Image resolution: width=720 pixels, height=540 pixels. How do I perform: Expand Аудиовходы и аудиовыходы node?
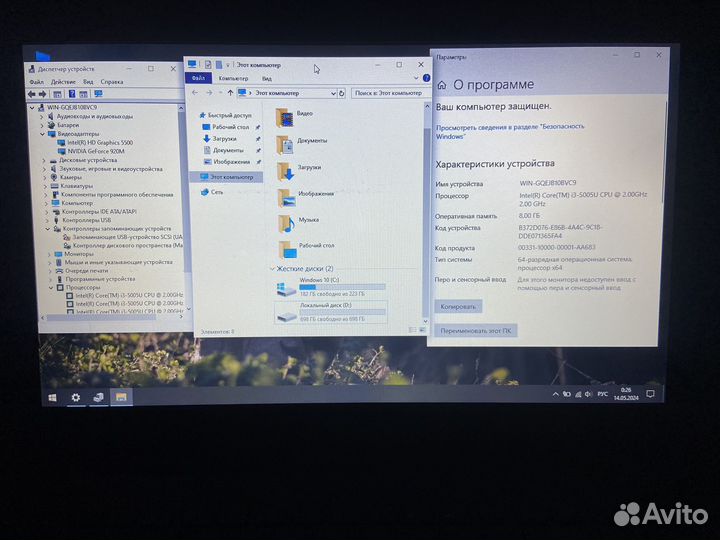[x=41, y=117]
